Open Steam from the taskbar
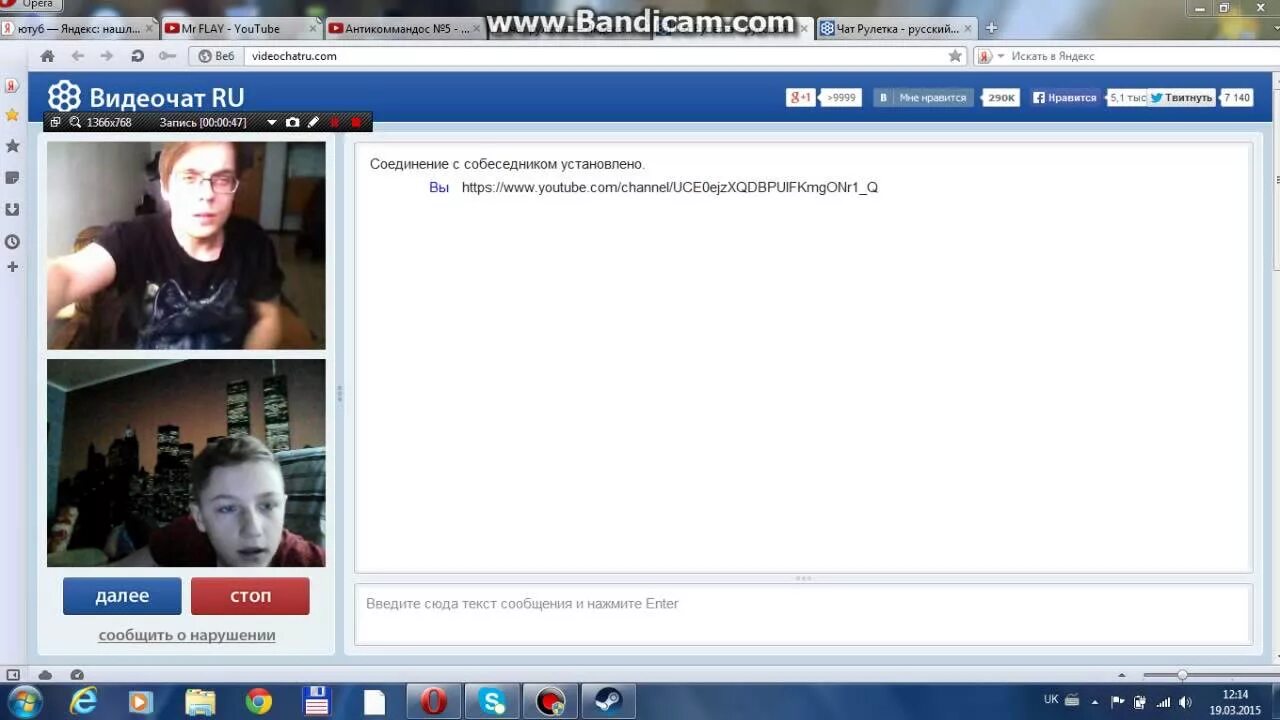The width and height of the screenshot is (1280, 720). click(x=607, y=702)
